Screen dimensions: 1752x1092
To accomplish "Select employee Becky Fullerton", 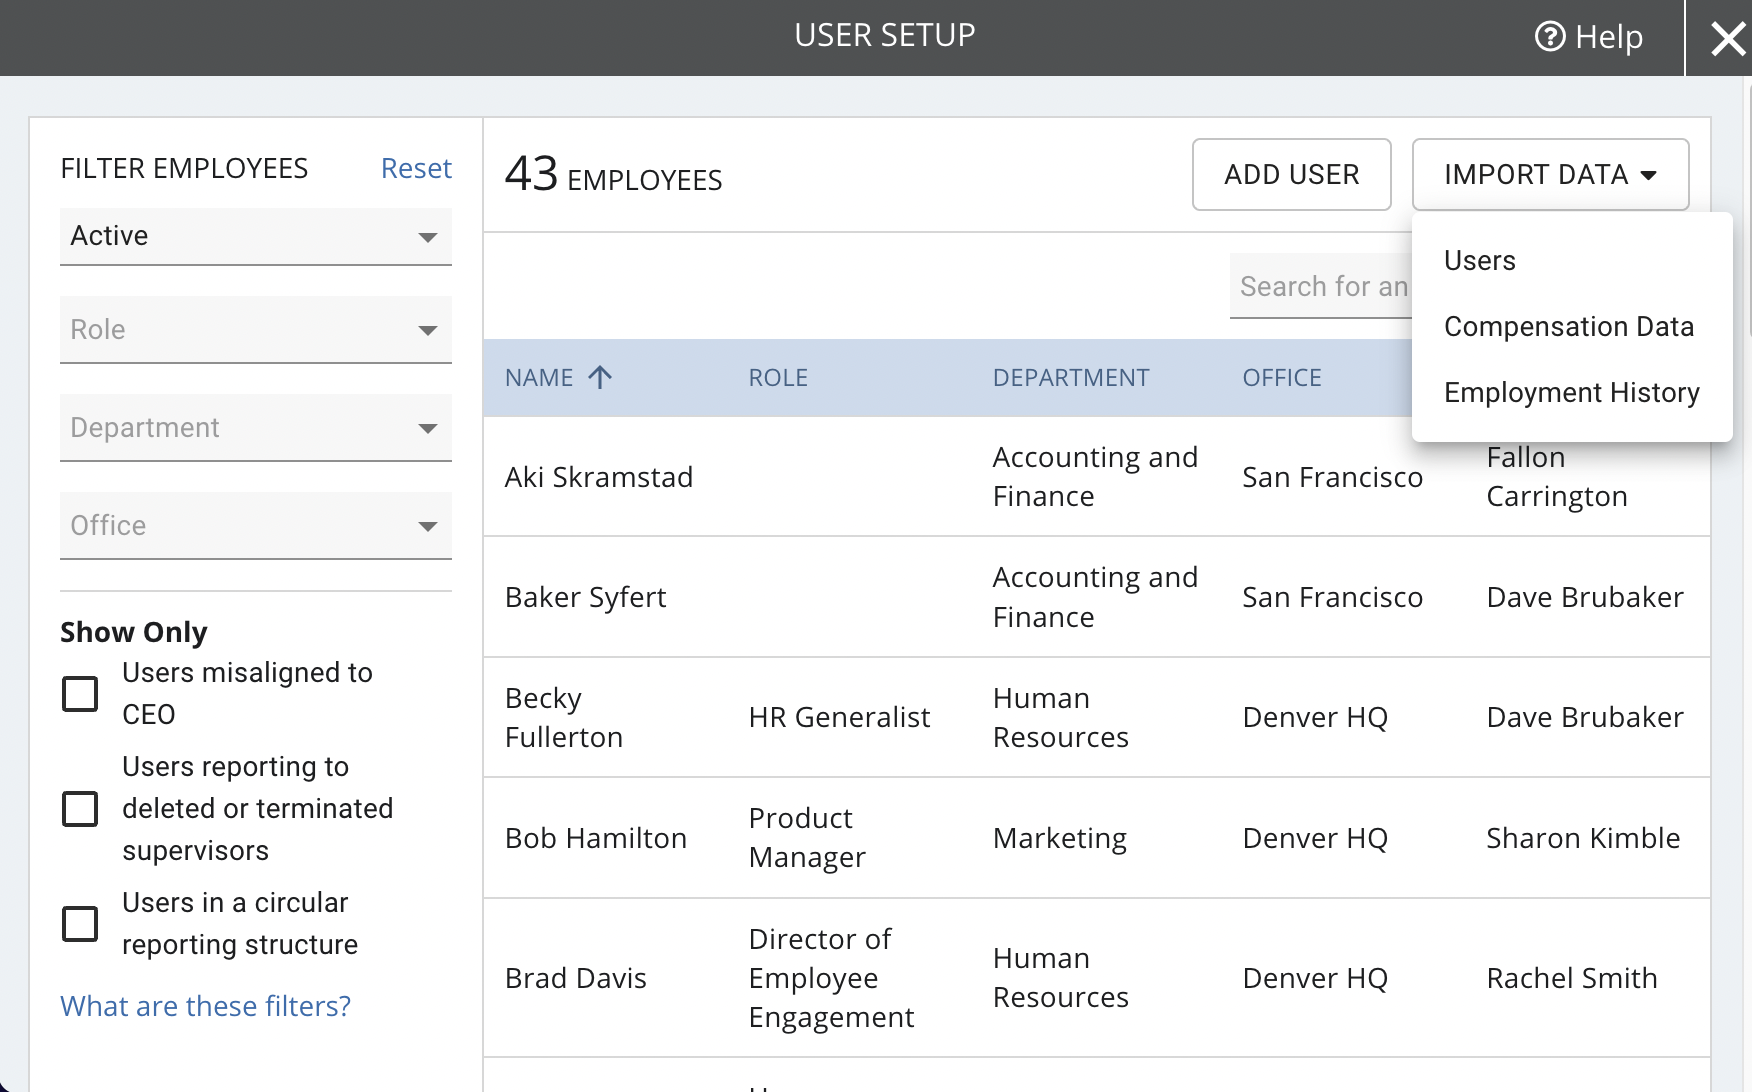I will 564,717.
